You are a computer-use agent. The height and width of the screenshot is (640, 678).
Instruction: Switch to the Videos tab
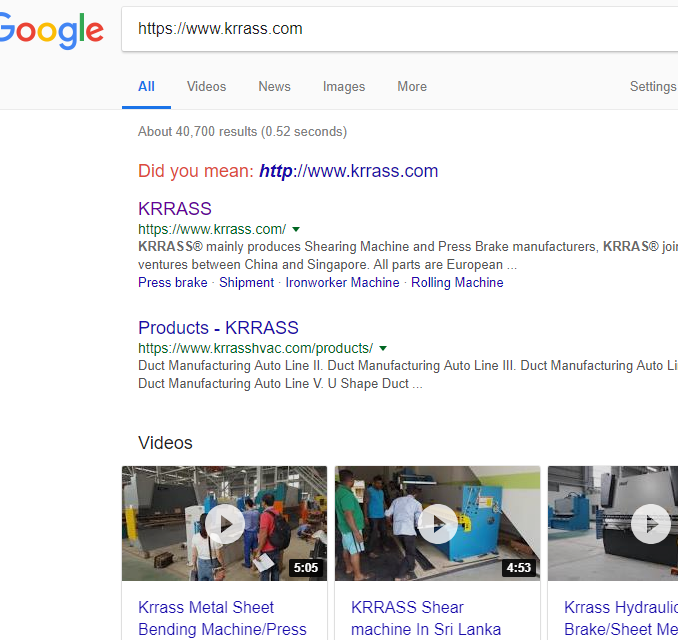click(x=206, y=86)
